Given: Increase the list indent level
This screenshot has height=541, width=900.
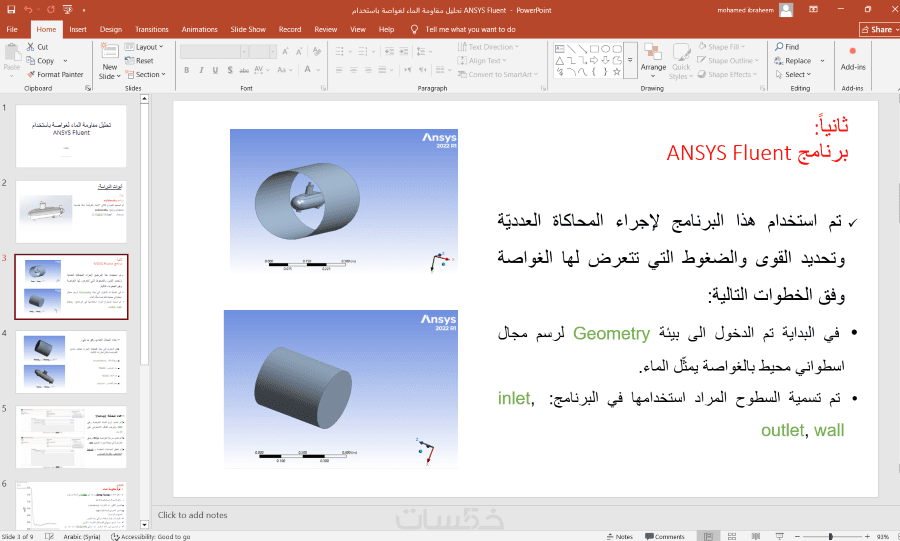Looking at the screenshot, I should [x=404, y=52].
